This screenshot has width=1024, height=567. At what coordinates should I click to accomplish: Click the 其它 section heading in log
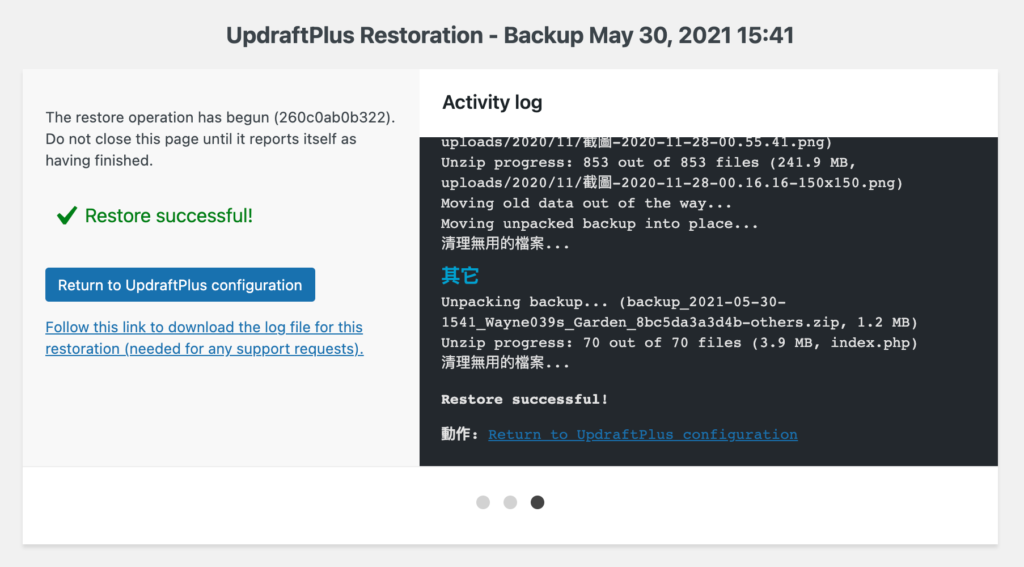(x=460, y=276)
